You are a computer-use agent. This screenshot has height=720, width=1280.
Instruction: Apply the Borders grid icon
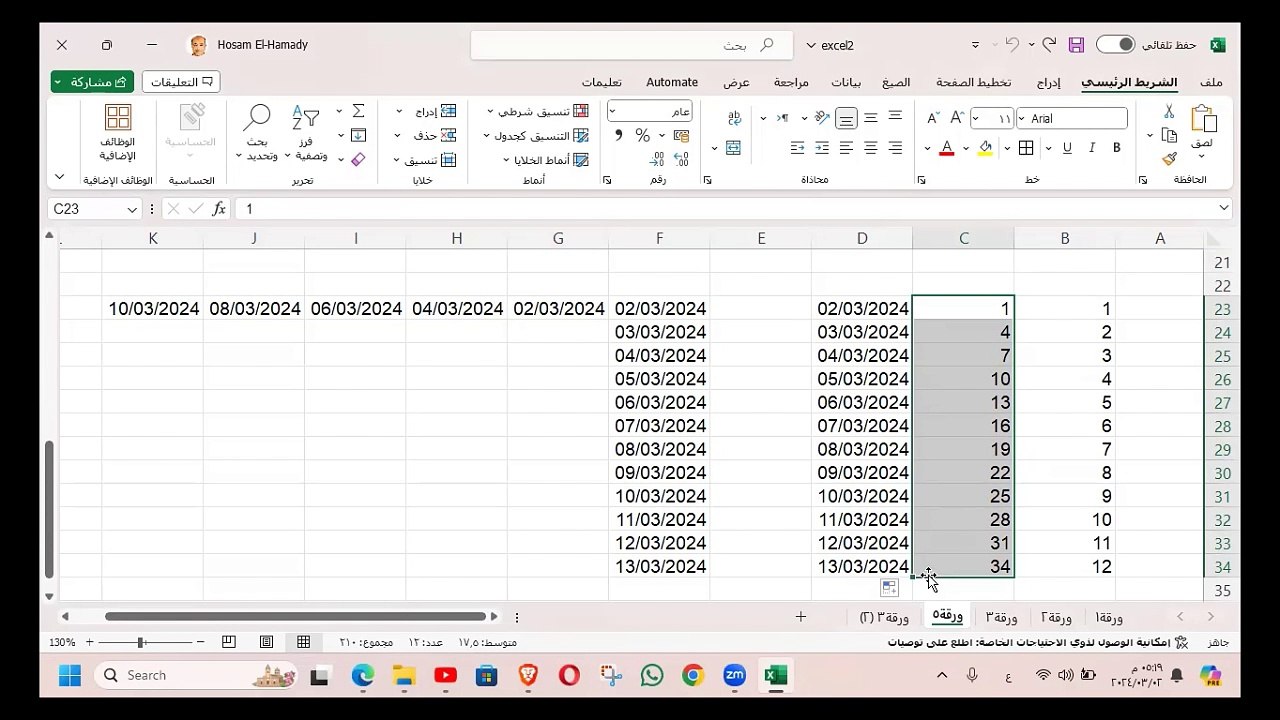[x=1026, y=148]
